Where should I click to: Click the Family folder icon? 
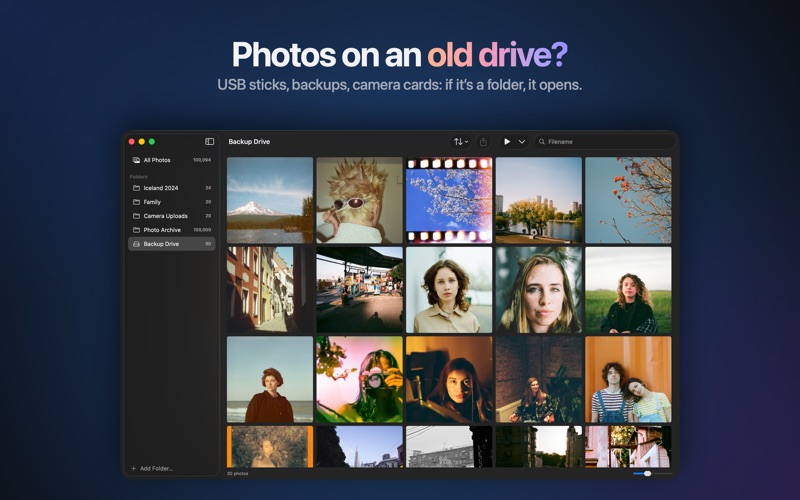click(136, 202)
